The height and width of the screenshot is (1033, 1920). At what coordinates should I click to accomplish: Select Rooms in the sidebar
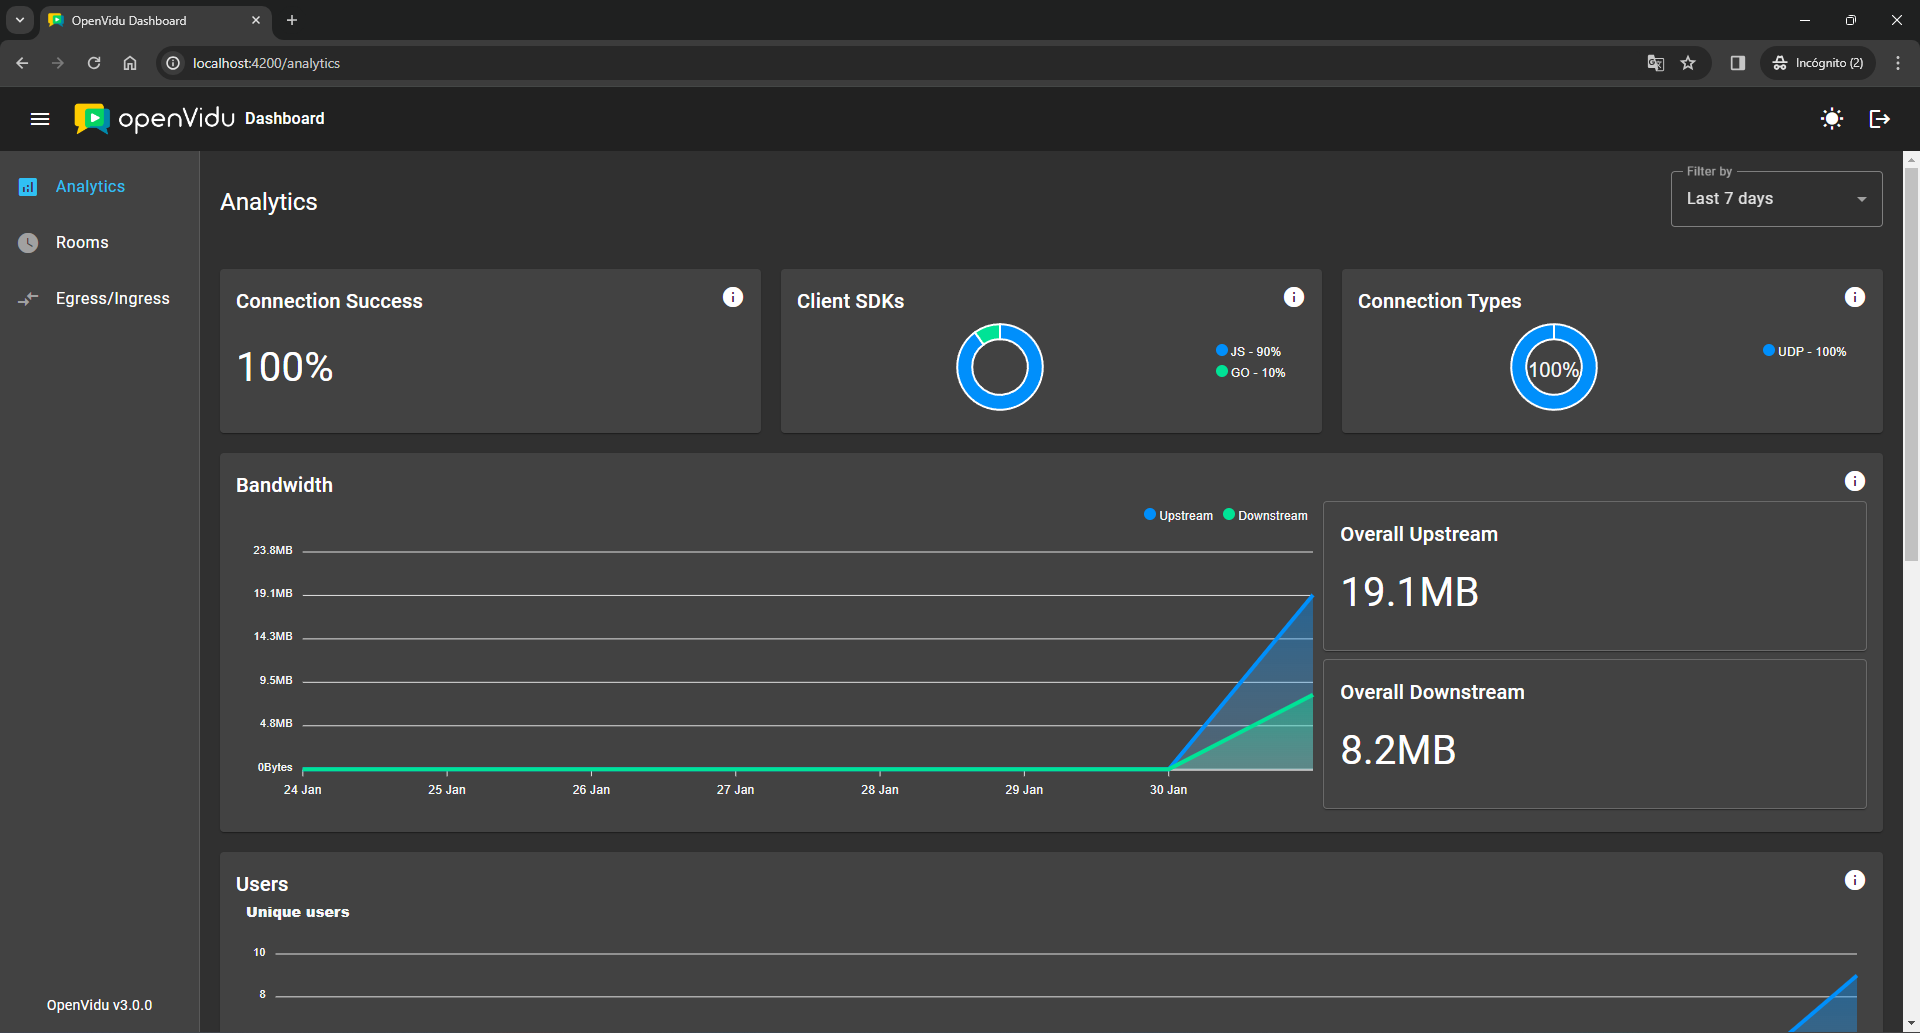(82, 243)
